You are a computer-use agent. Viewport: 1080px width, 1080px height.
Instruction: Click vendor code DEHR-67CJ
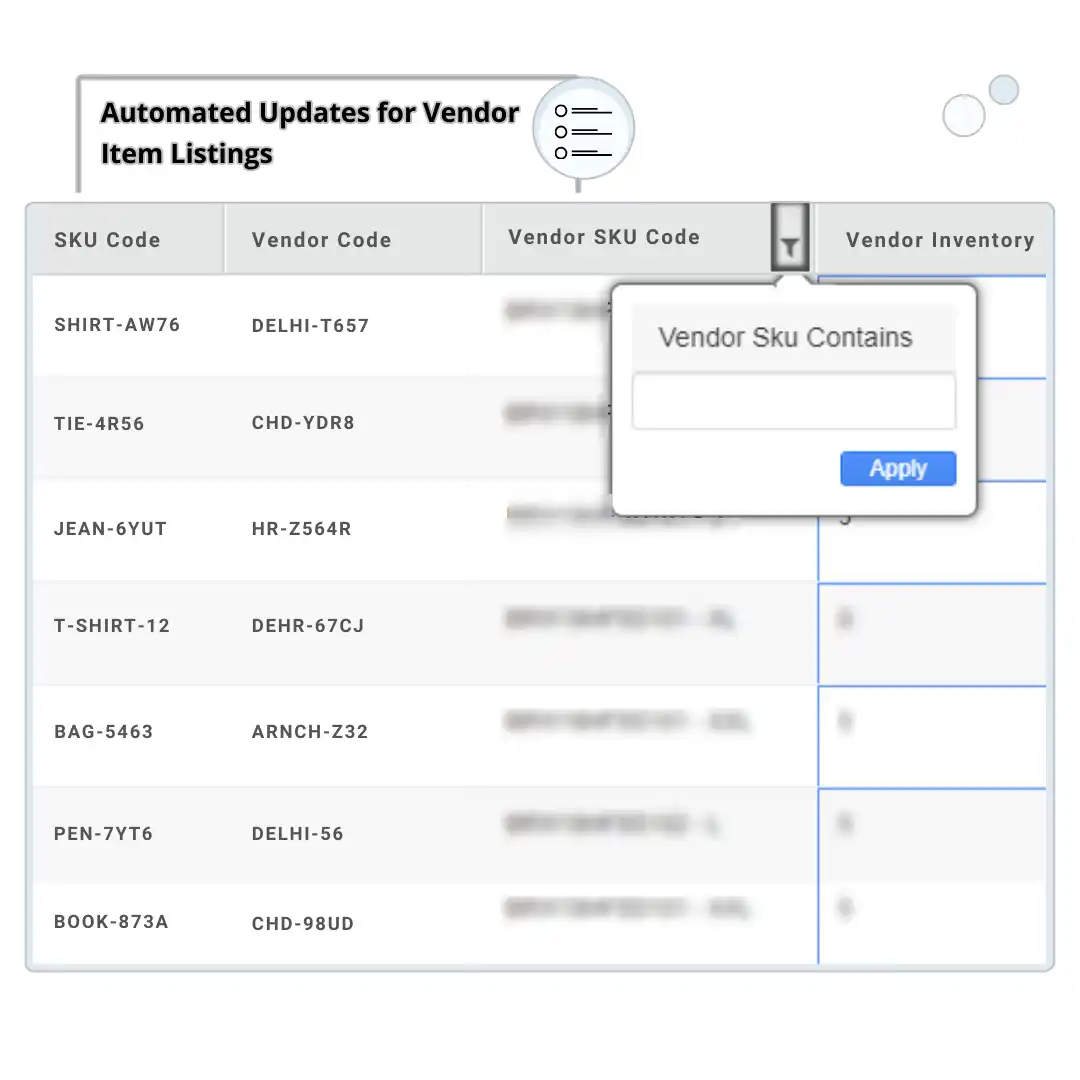308,627
